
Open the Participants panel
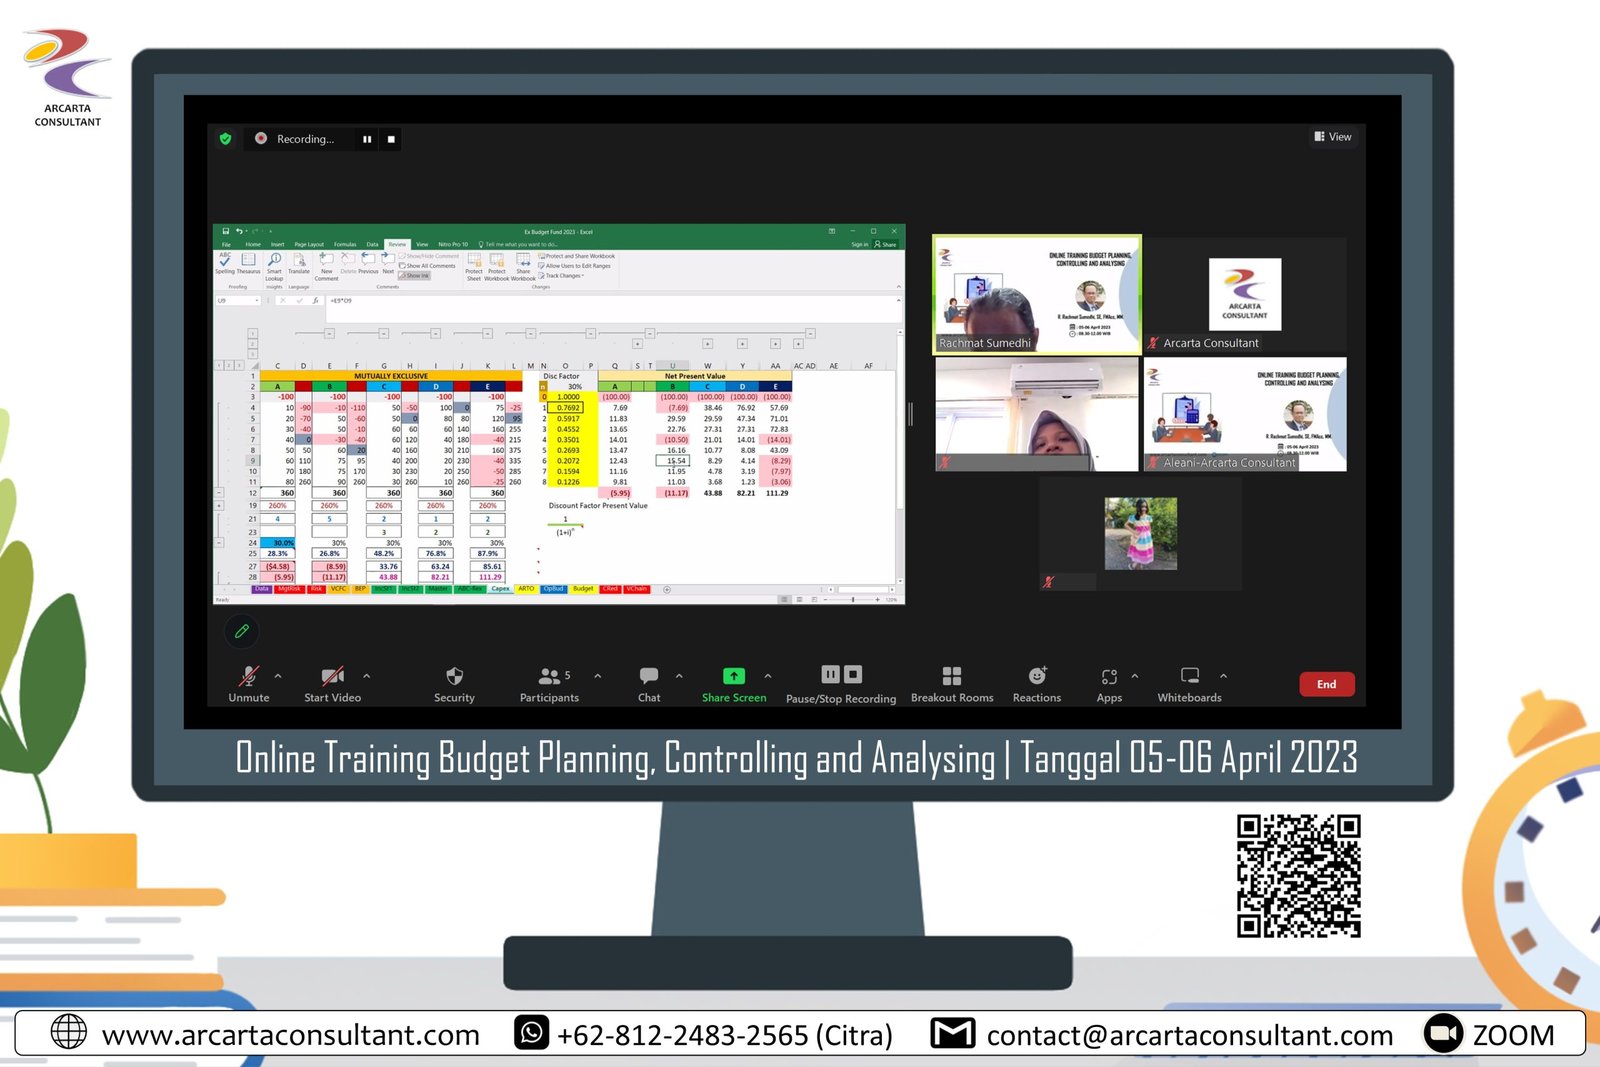pos(549,676)
